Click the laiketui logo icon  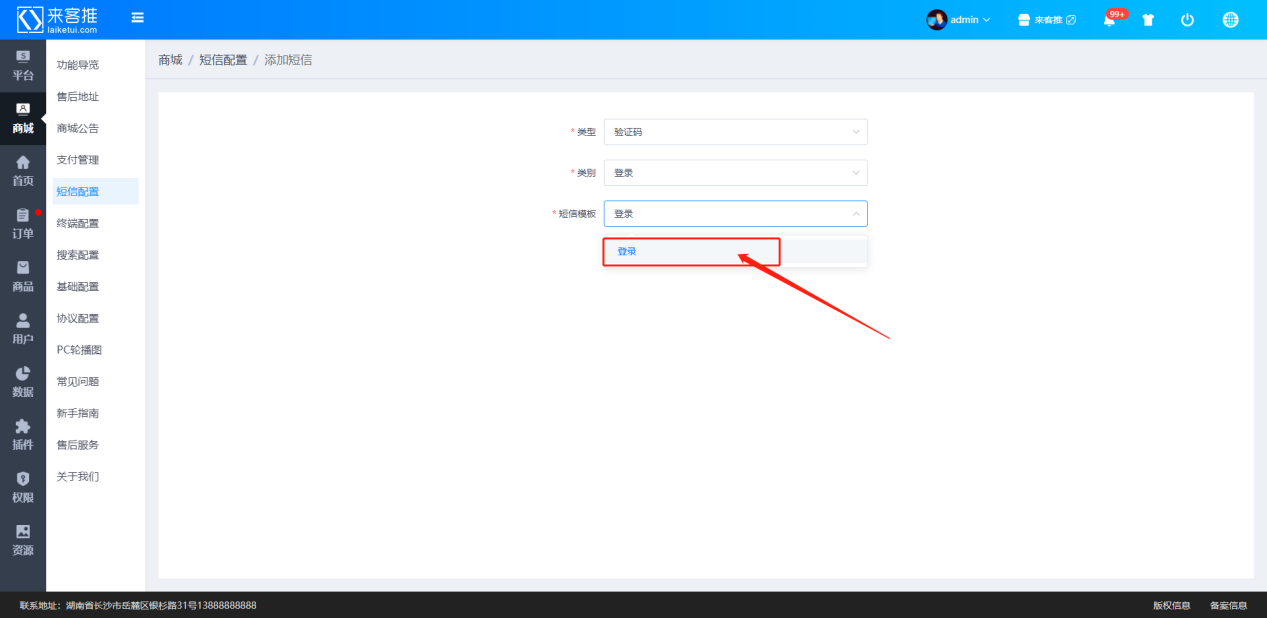[x=29, y=19]
